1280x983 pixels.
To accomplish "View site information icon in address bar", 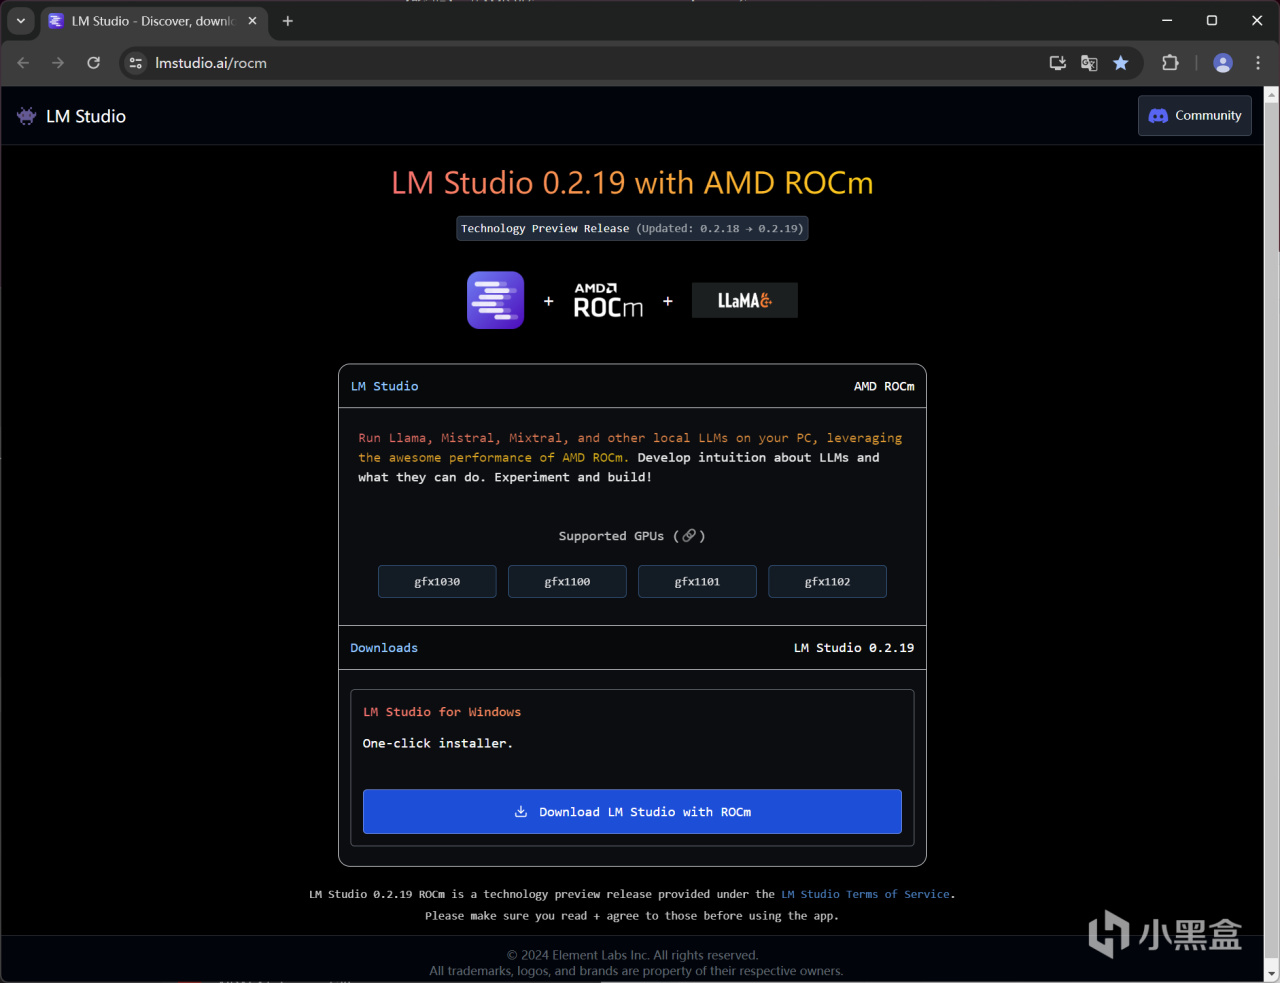I will point(136,63).
